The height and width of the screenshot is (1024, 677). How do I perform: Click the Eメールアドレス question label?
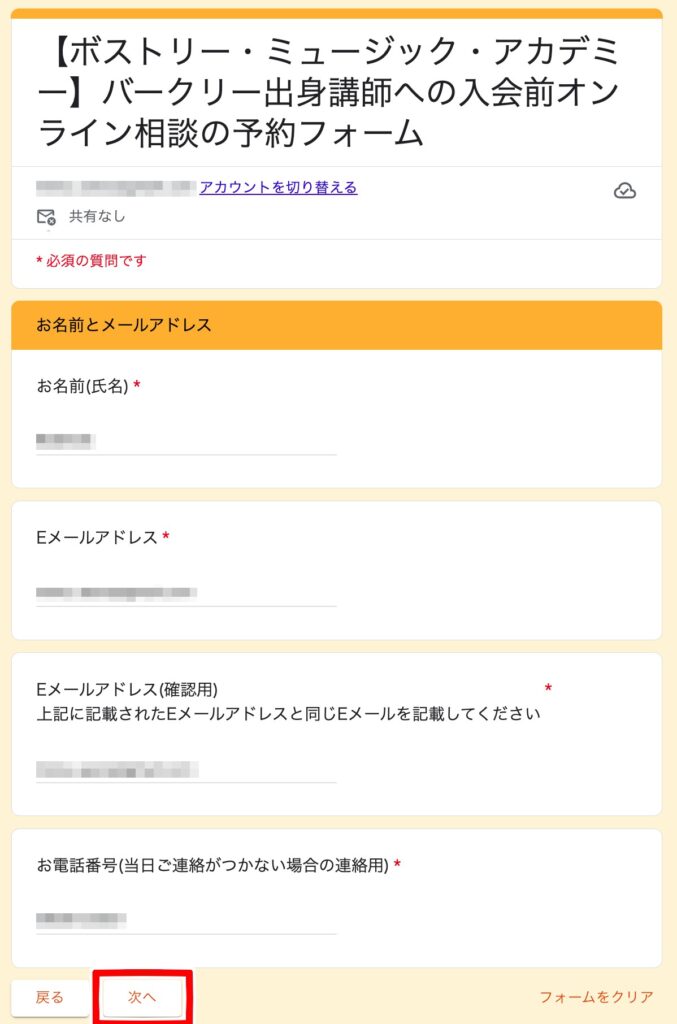pos(96,538)
